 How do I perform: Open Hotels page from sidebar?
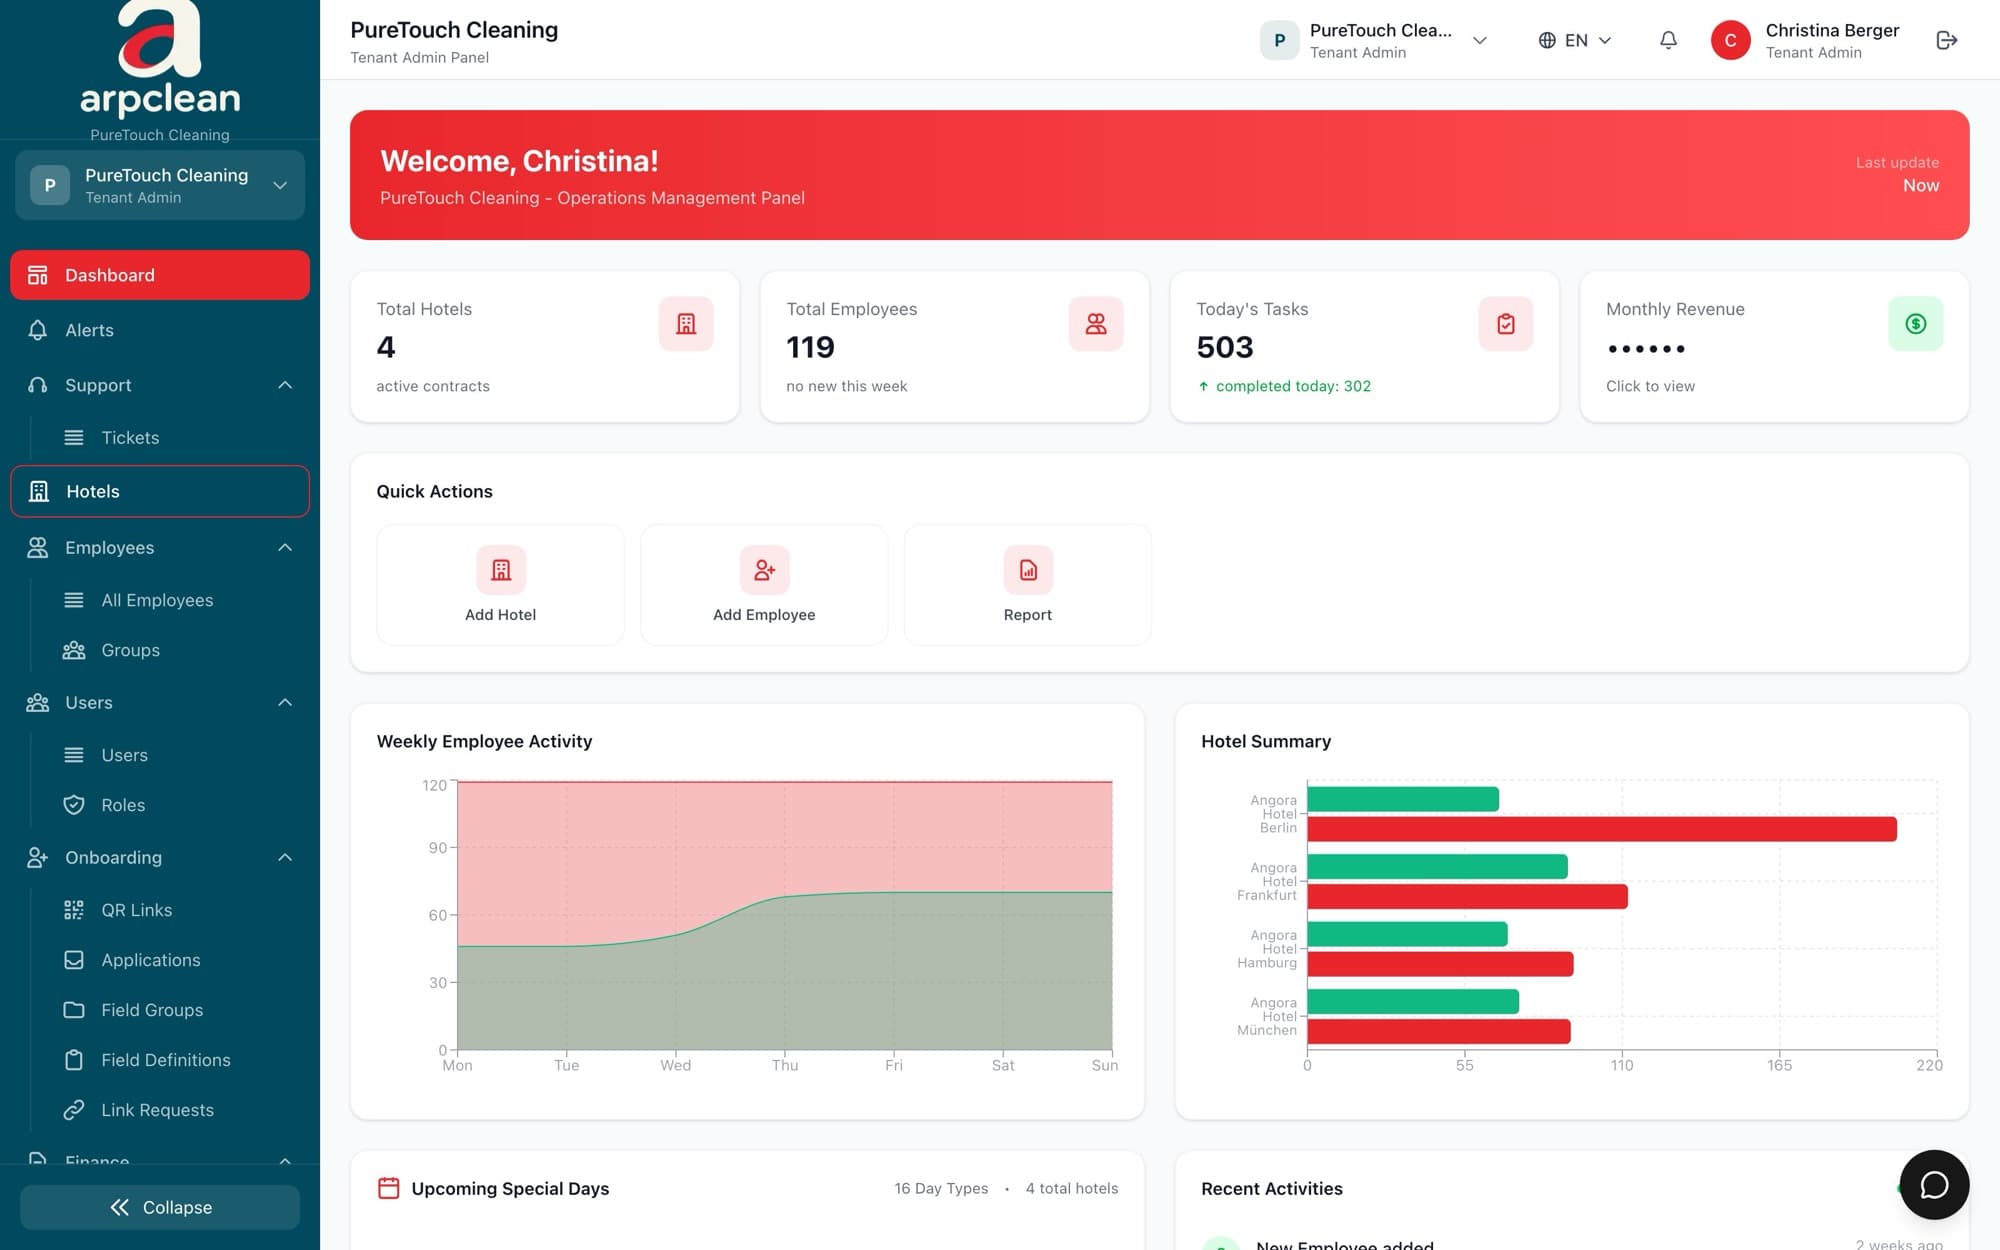coord(160,491)
